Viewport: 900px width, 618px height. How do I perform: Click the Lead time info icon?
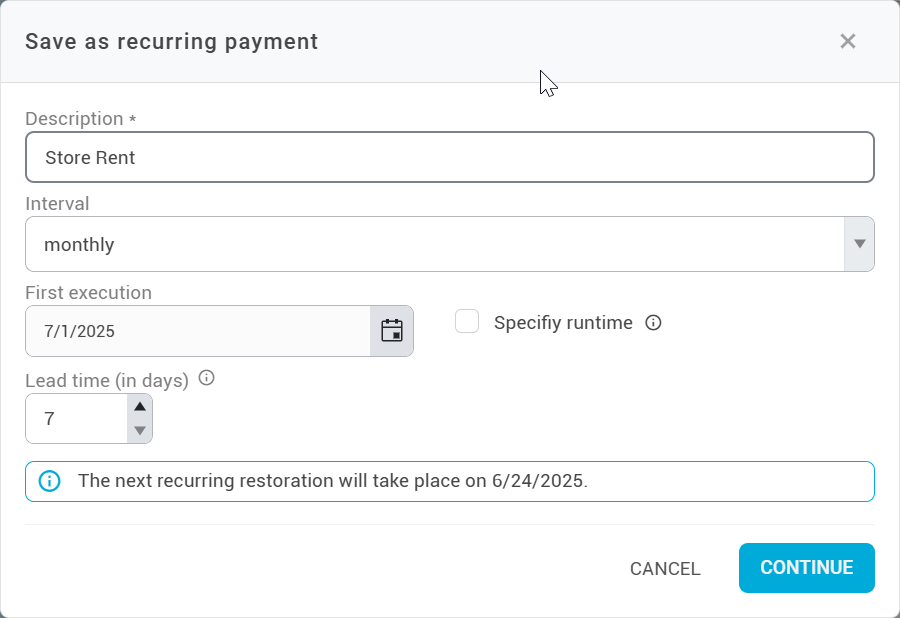pyautogui.click(x=207, y=378)
